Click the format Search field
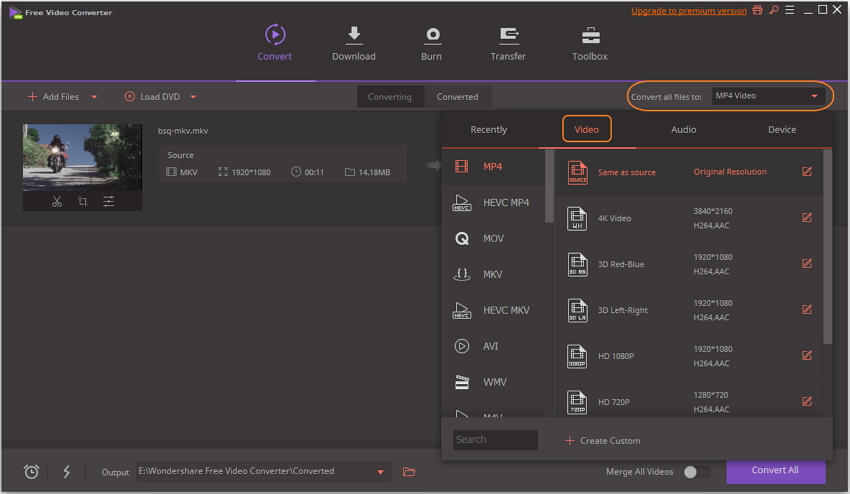This screenshot has width=850, height=494. (x=495, y=440)
